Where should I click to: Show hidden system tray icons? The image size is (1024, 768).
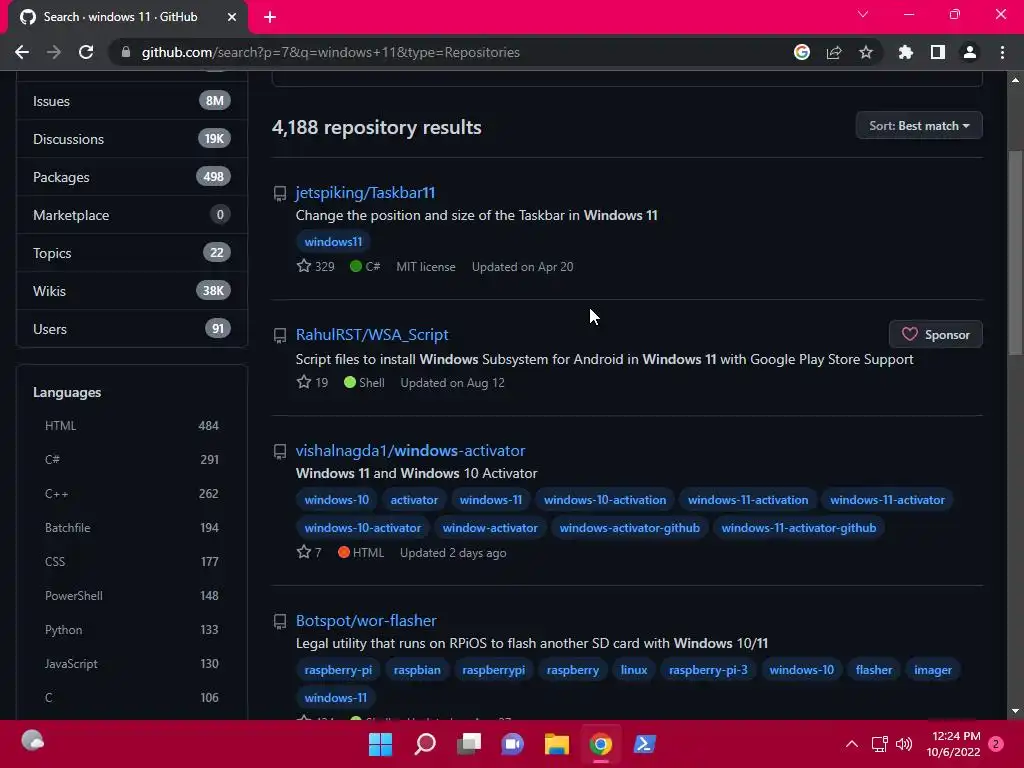tap(852, 744)
